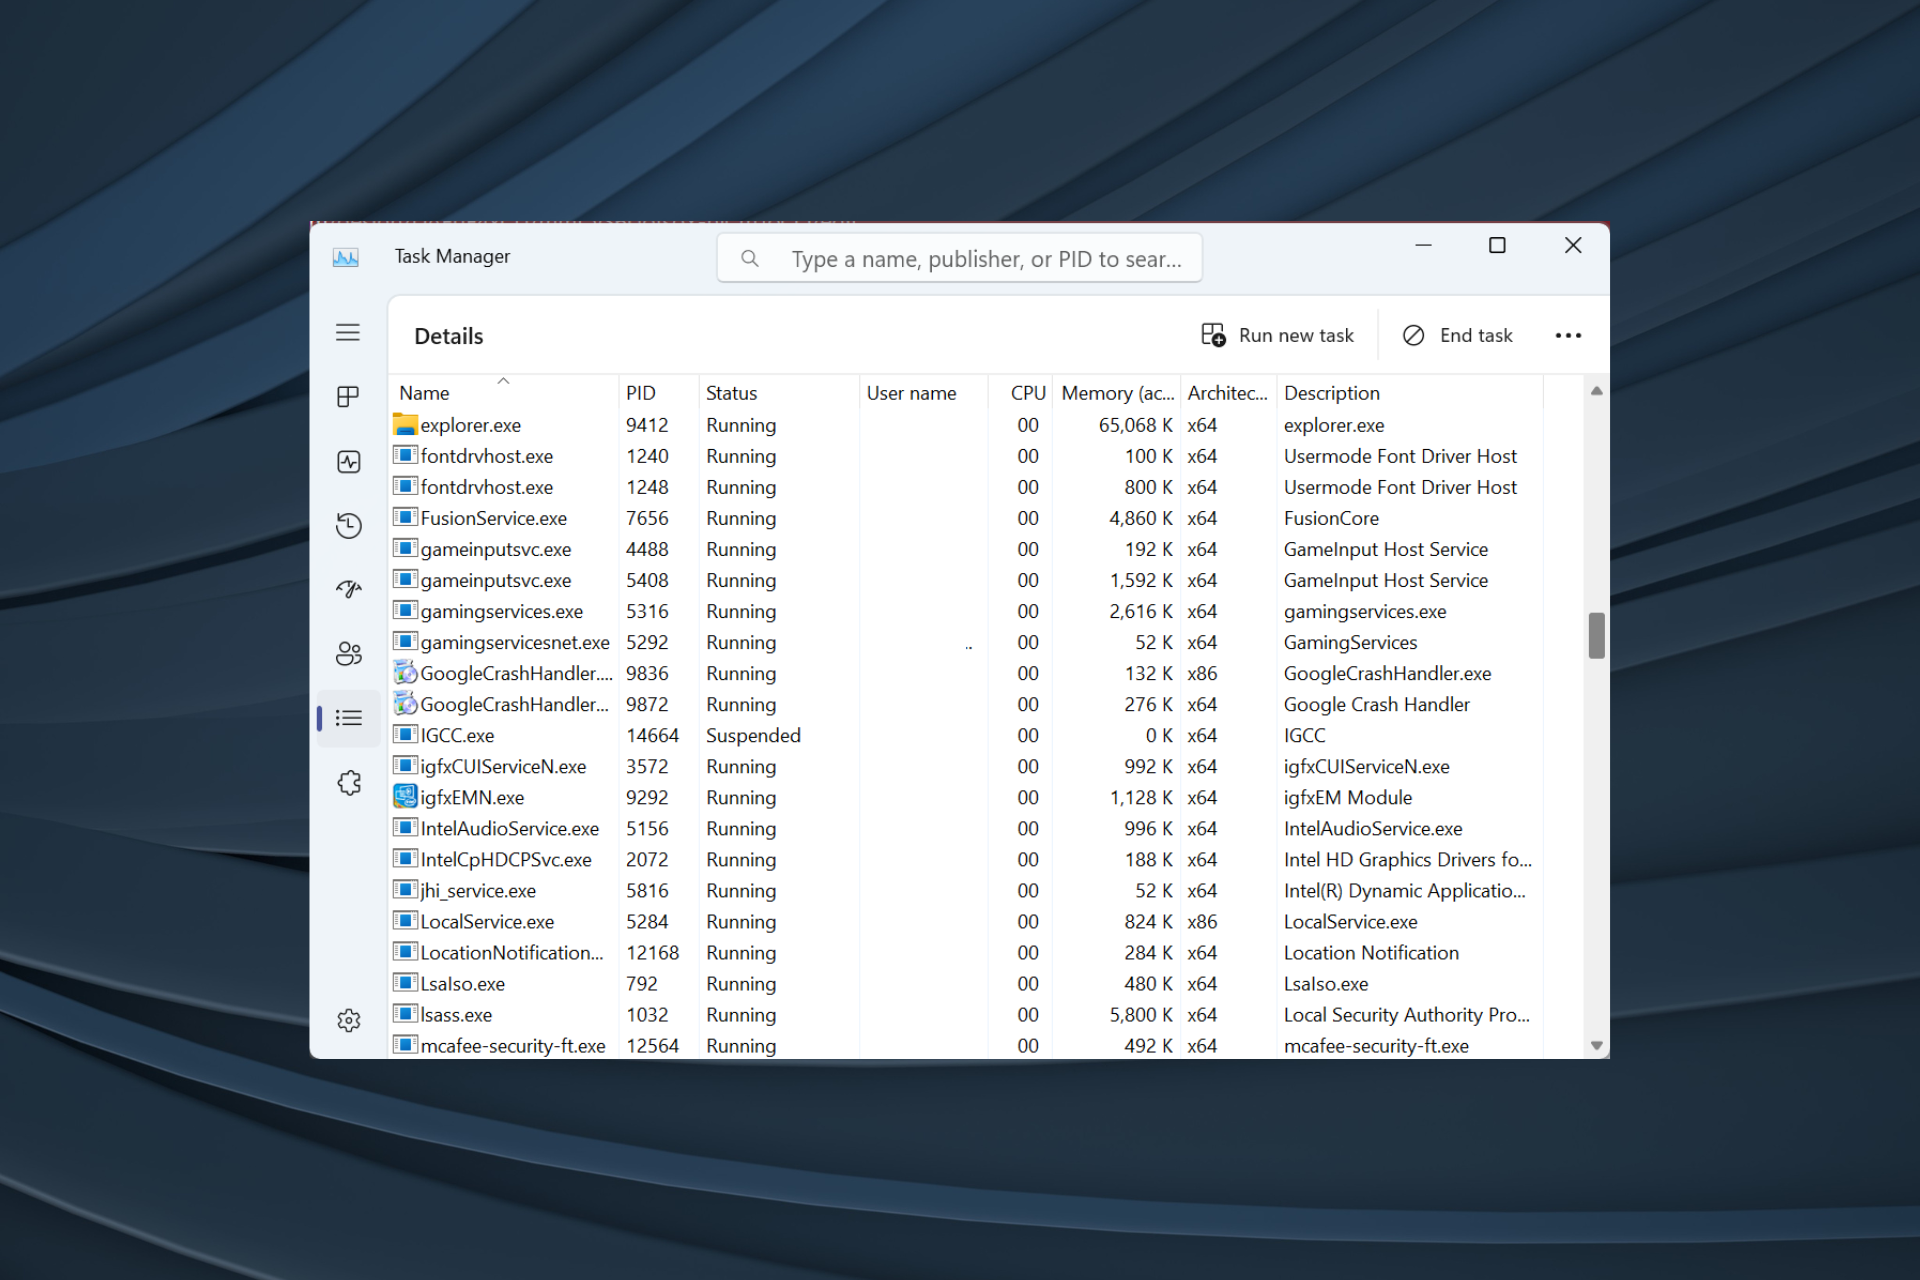Click the explorer.exe folder icon
Screen dimensions: 1920x1280
[405, 424]
